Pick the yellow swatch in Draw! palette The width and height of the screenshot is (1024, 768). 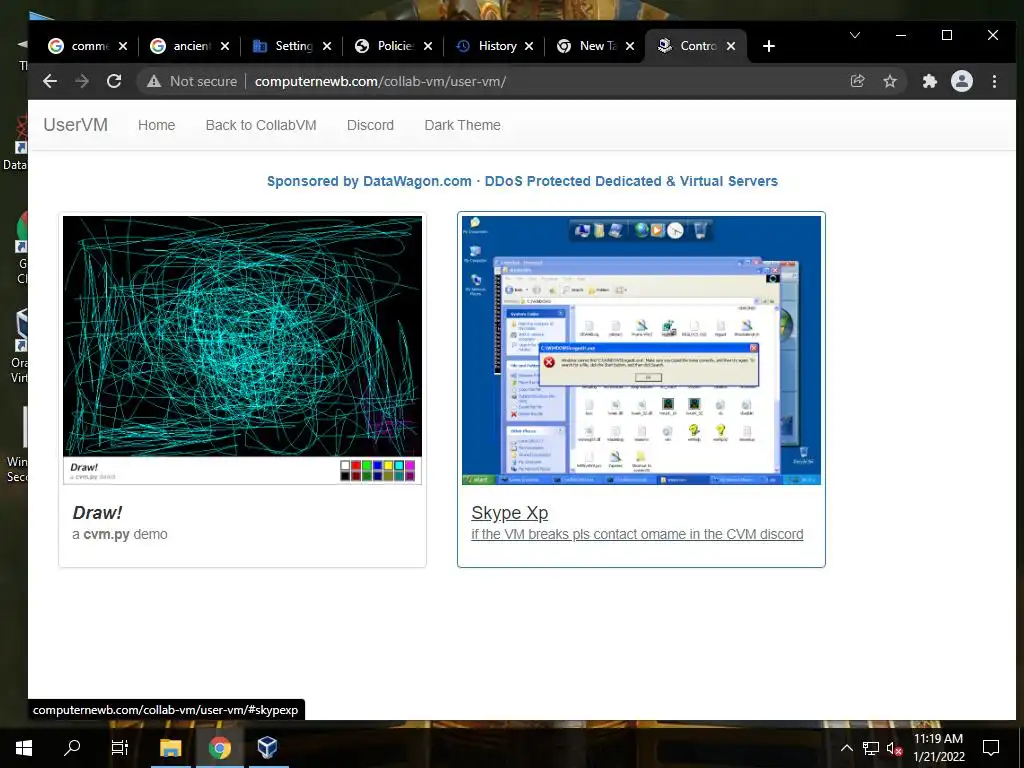(x=388, y=466)
